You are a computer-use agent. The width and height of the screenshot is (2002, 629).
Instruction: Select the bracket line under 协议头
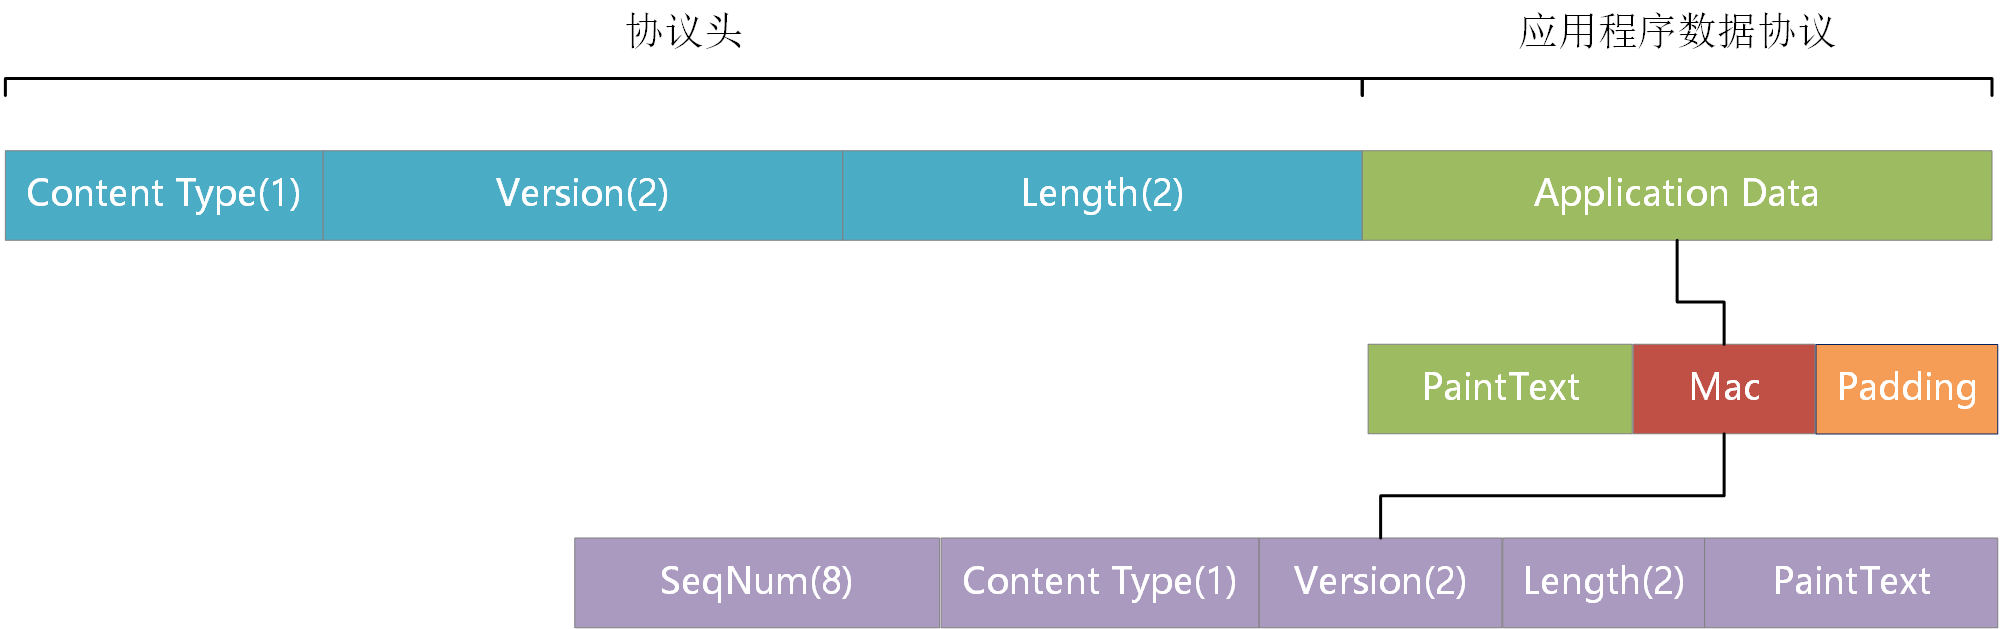[x=684, y=78]
